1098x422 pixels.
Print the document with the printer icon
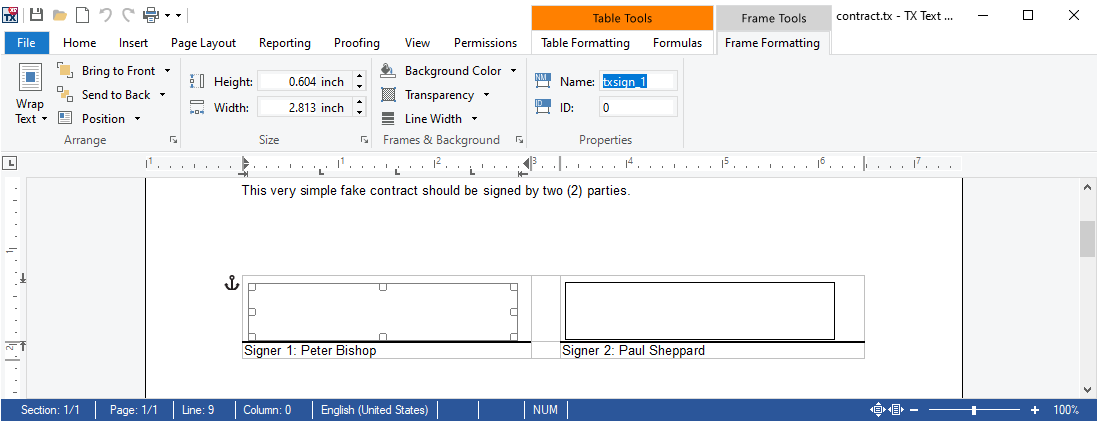151,15
